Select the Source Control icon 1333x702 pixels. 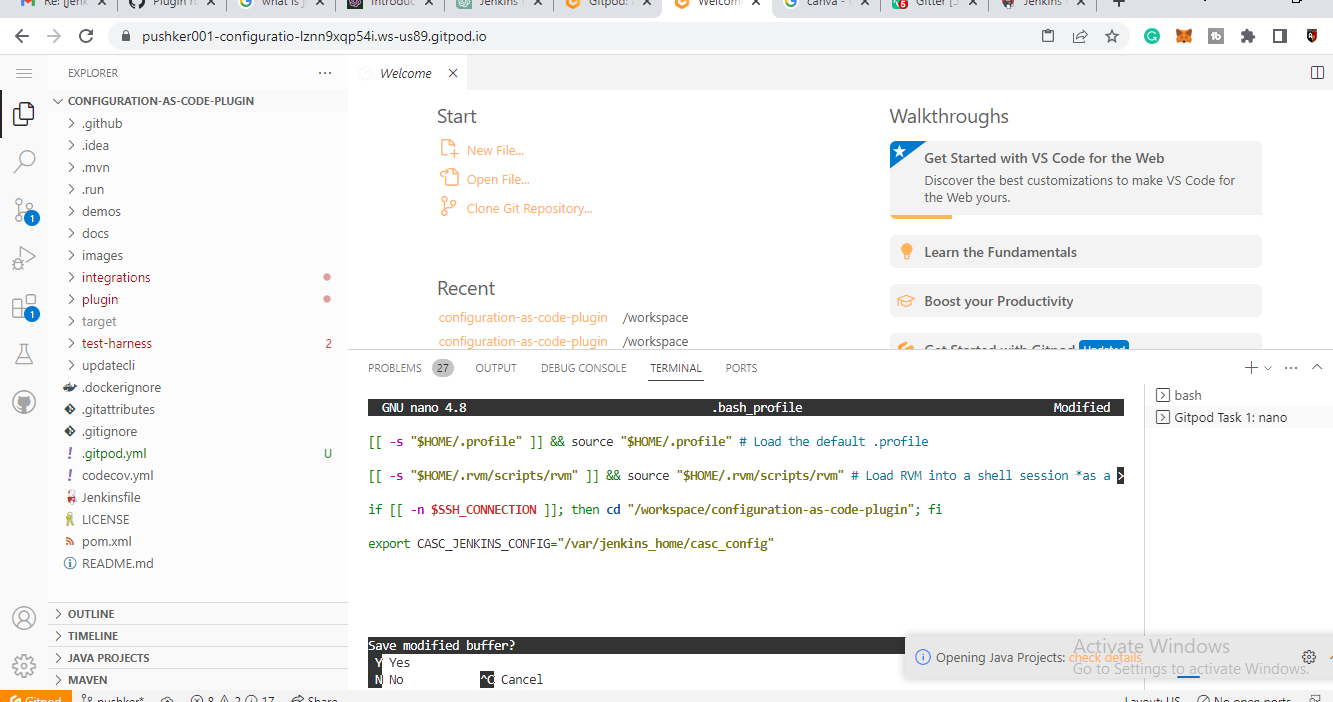[23, 209]
